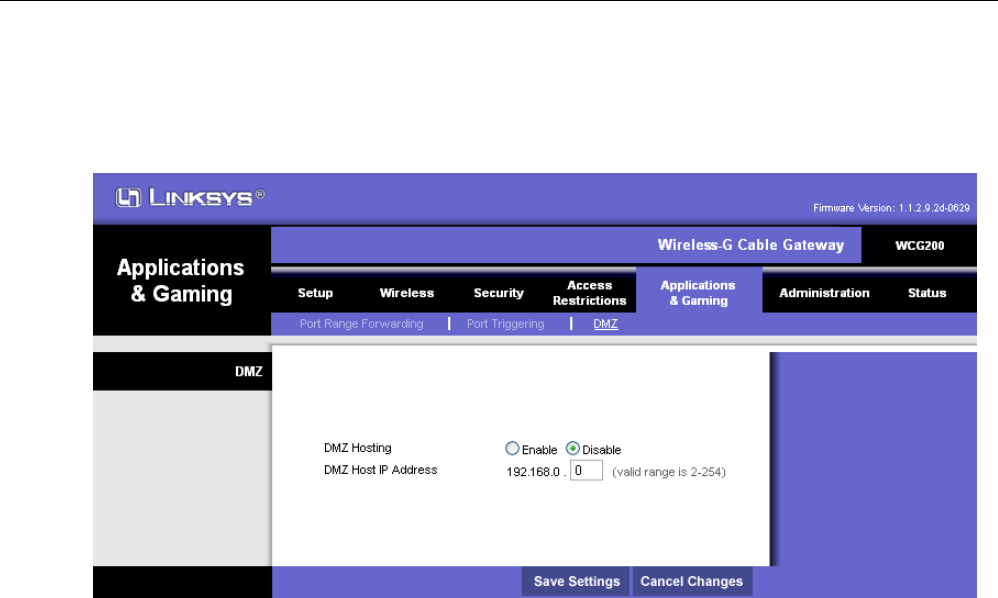This screenshot has height=598, width=998.
Task: Go to Access Restrictions tab
Action: click(x=589, y=293)
